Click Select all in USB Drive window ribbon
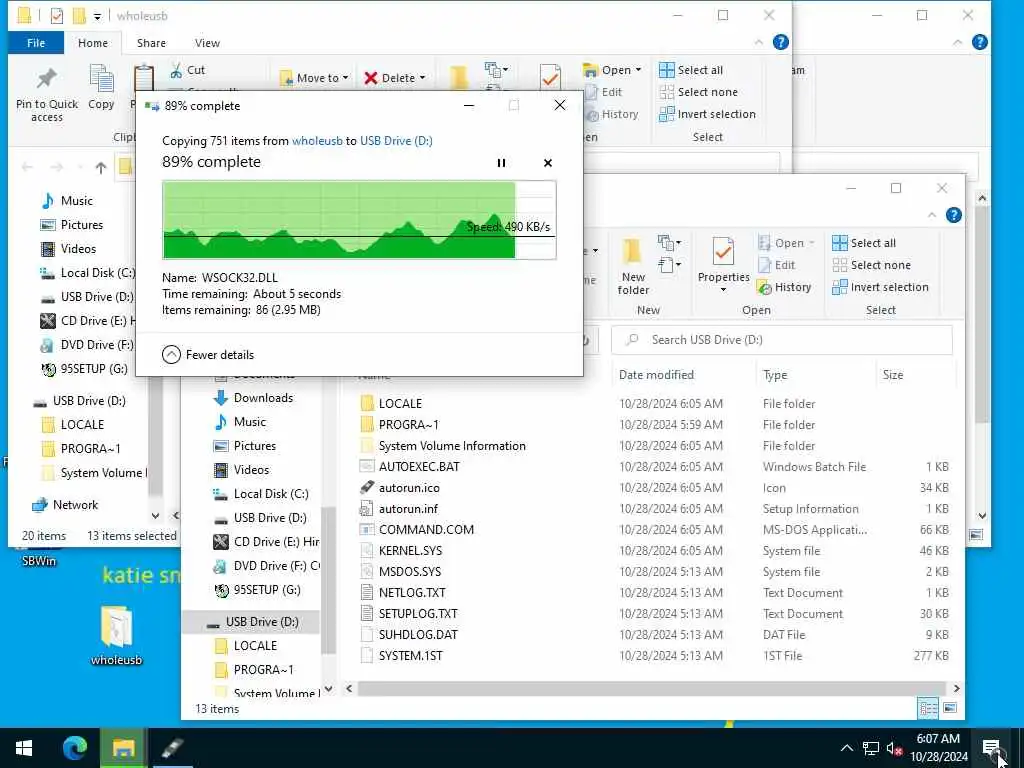This screenshot has width=1024, height=768. click(865, 243)
